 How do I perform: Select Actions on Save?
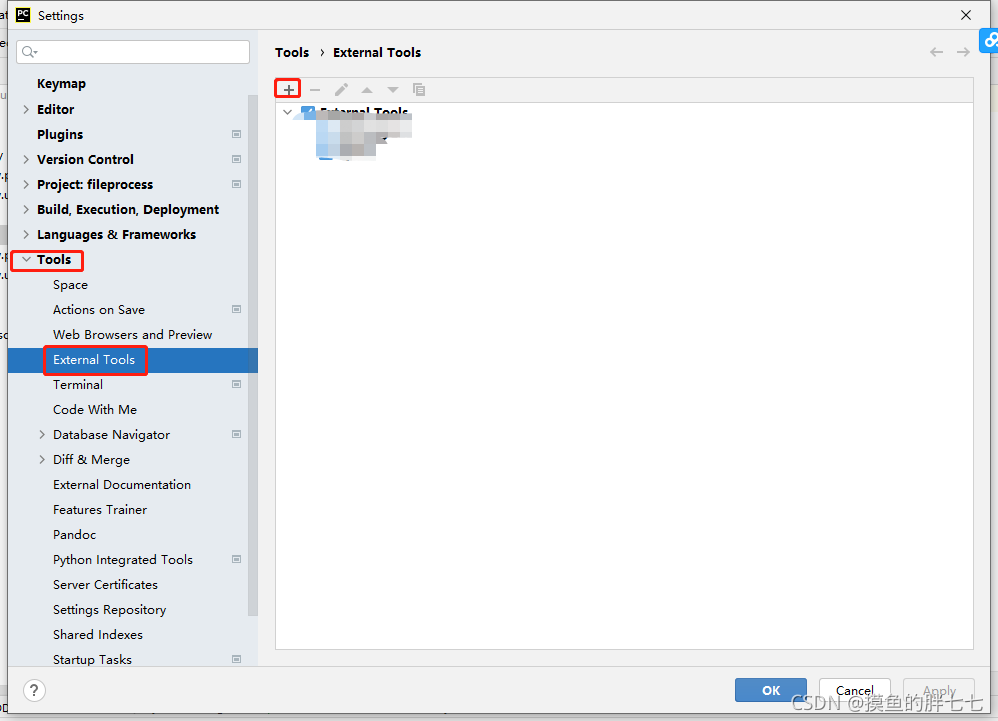[99, 310]
